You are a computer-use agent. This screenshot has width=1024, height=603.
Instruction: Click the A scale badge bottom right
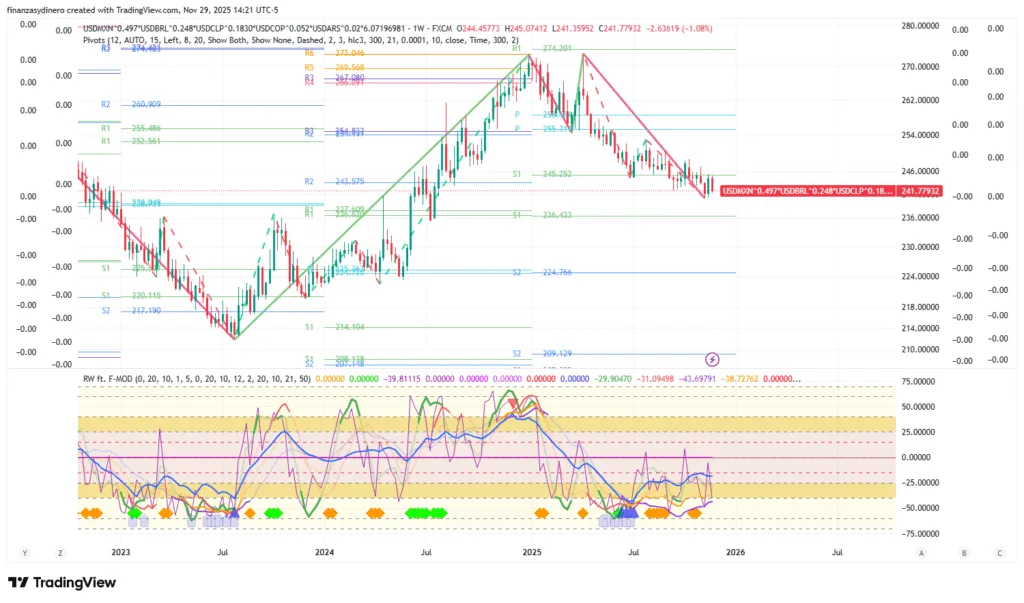tap(920, 552)
